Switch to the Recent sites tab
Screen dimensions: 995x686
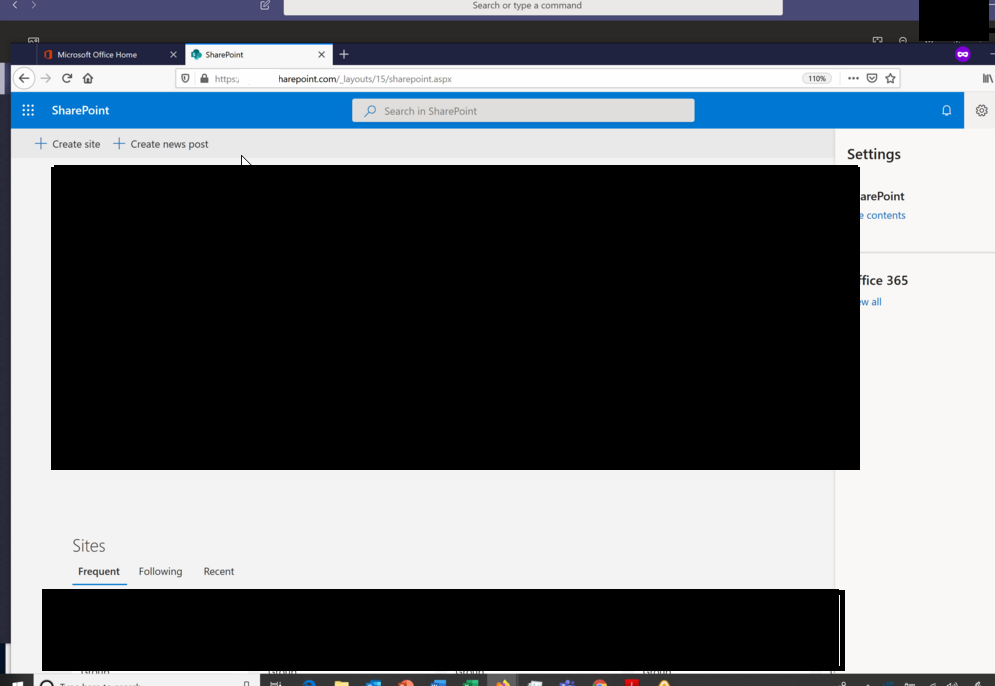[219, 571]
